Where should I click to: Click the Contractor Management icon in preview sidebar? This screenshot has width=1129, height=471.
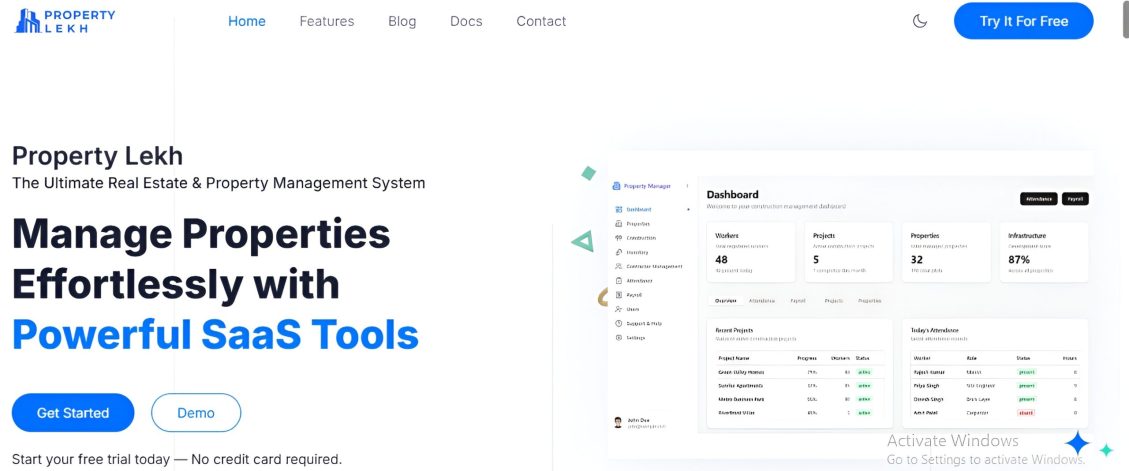(619, 266)
